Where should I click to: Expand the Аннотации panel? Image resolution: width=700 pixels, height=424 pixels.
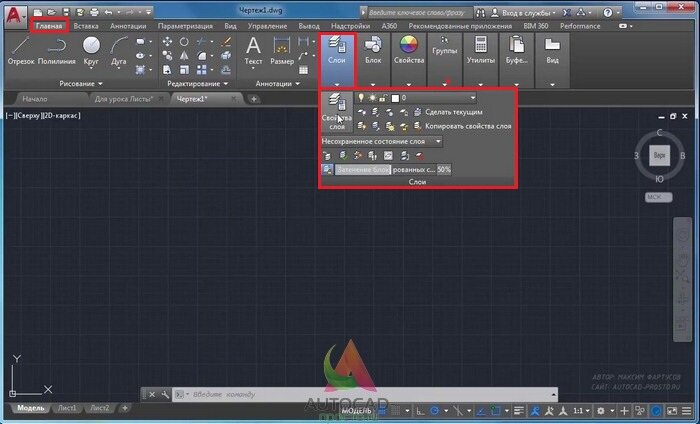[277, 84]
